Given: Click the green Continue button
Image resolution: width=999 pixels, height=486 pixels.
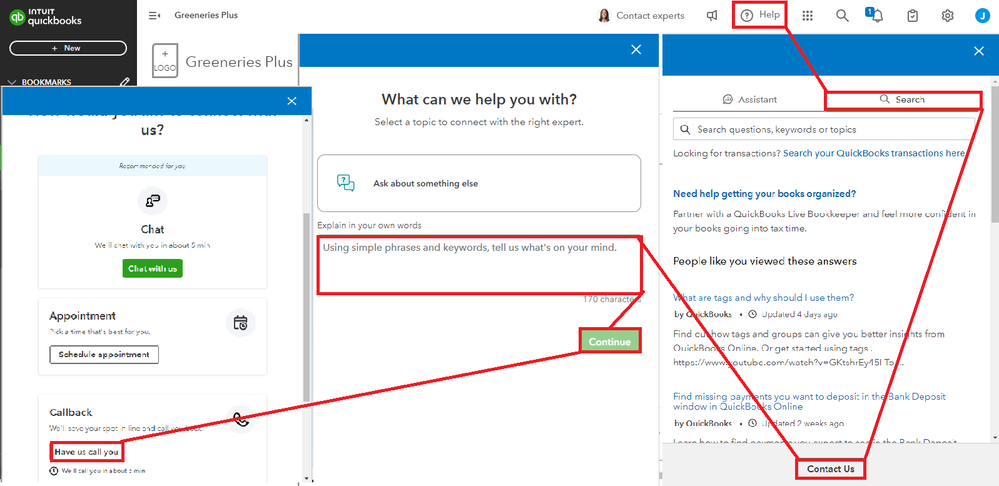Looking at the screenshot, I should point(610,341).
